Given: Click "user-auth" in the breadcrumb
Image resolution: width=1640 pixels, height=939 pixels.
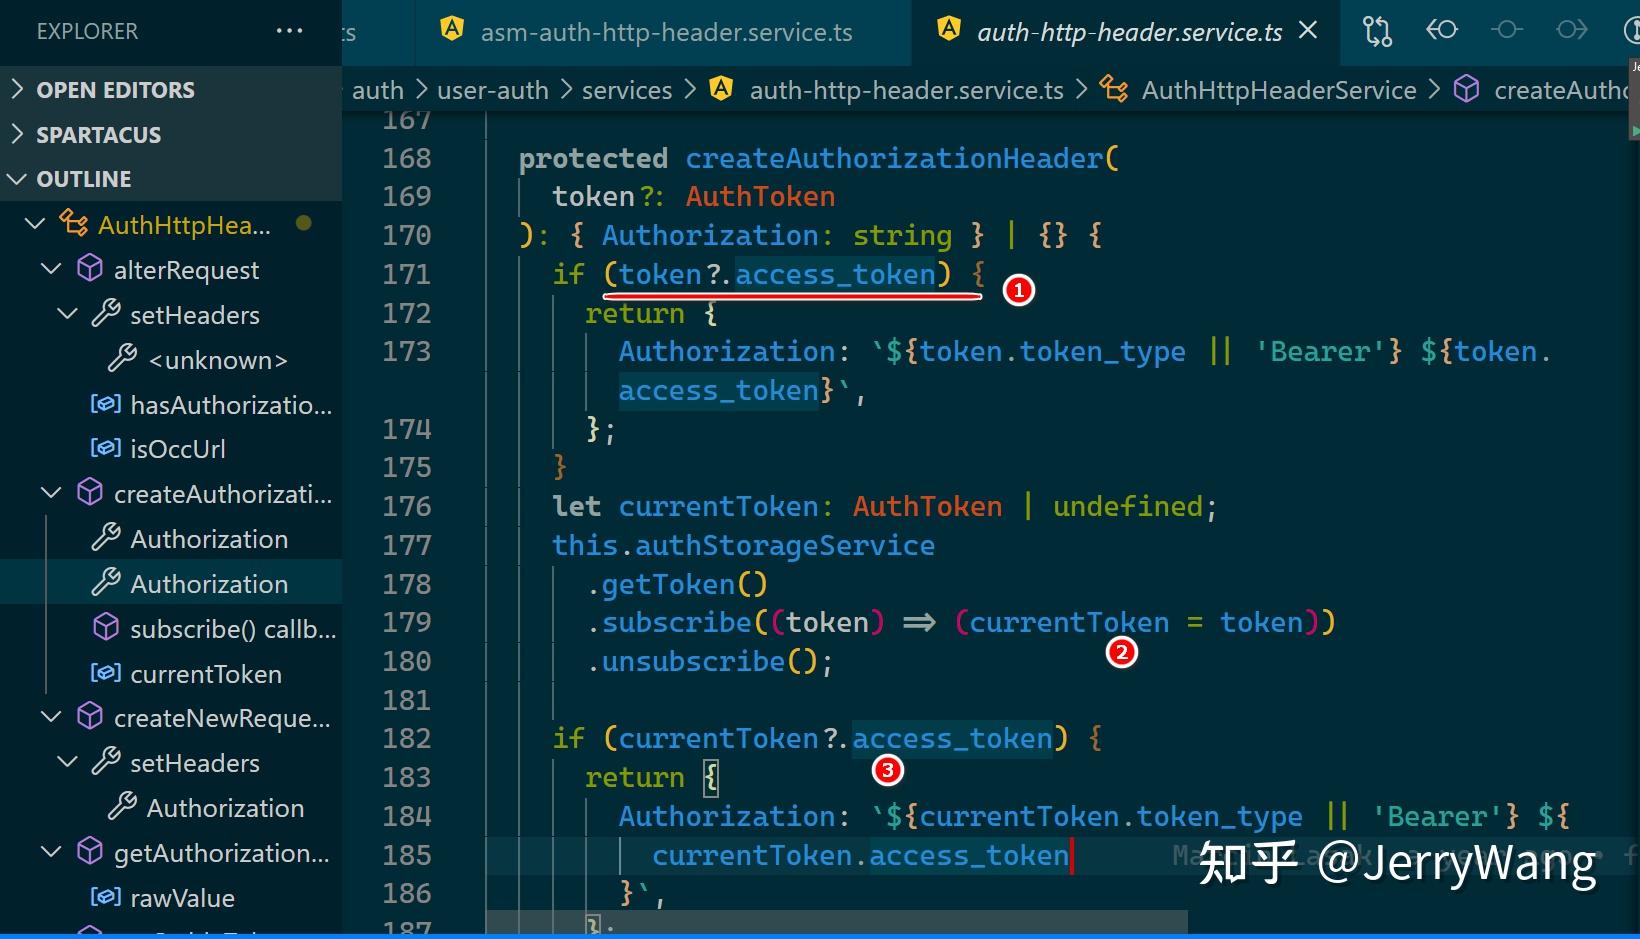Looking at the screenshot, I should pyautogui.click(x=492, y=89).
